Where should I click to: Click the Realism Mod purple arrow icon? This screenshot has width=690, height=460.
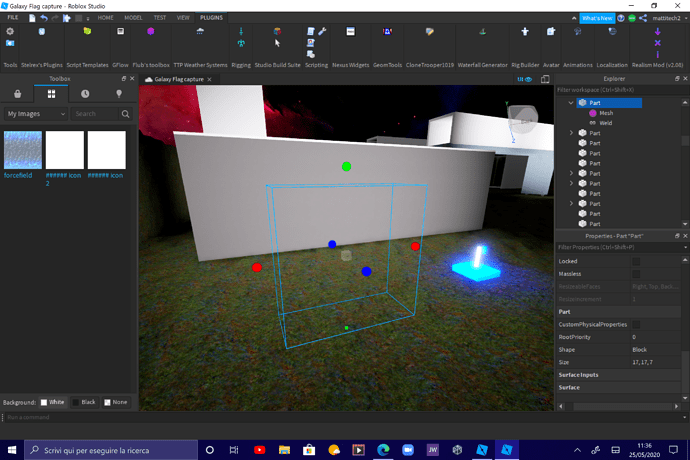point(657,31)
